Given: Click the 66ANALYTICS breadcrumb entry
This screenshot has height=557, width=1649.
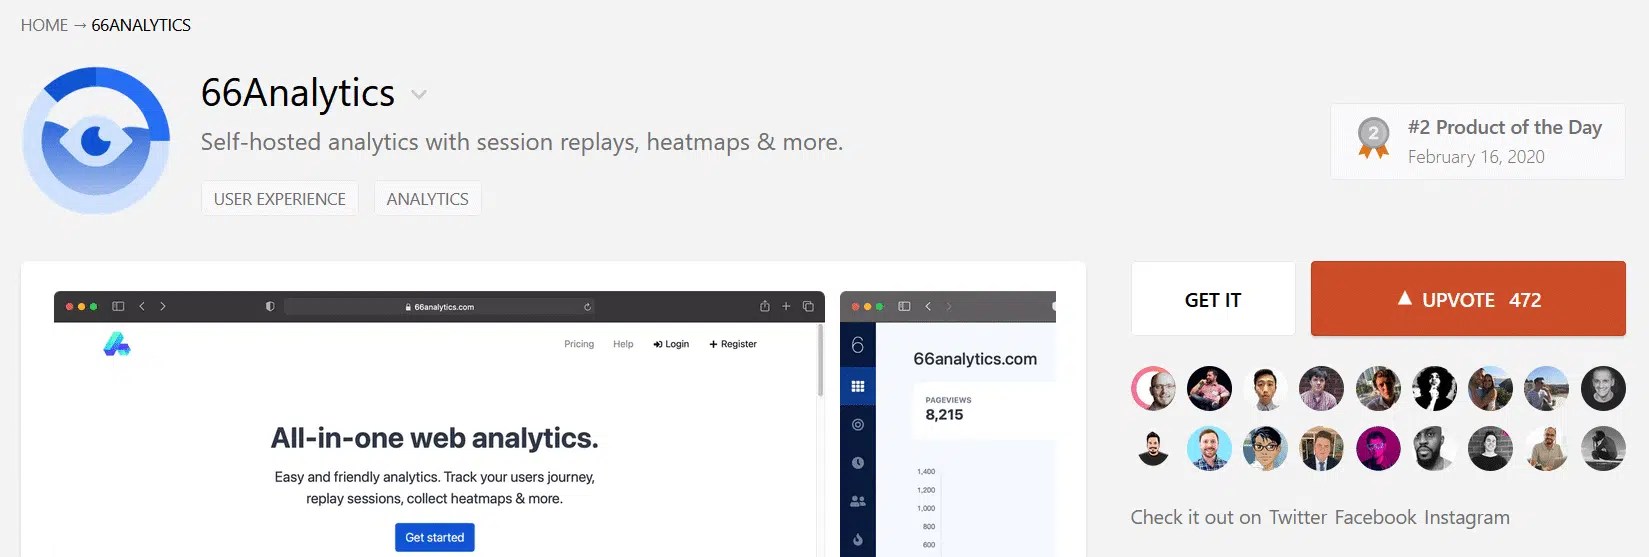Looking at the screenshot, I should click(141, 25).
